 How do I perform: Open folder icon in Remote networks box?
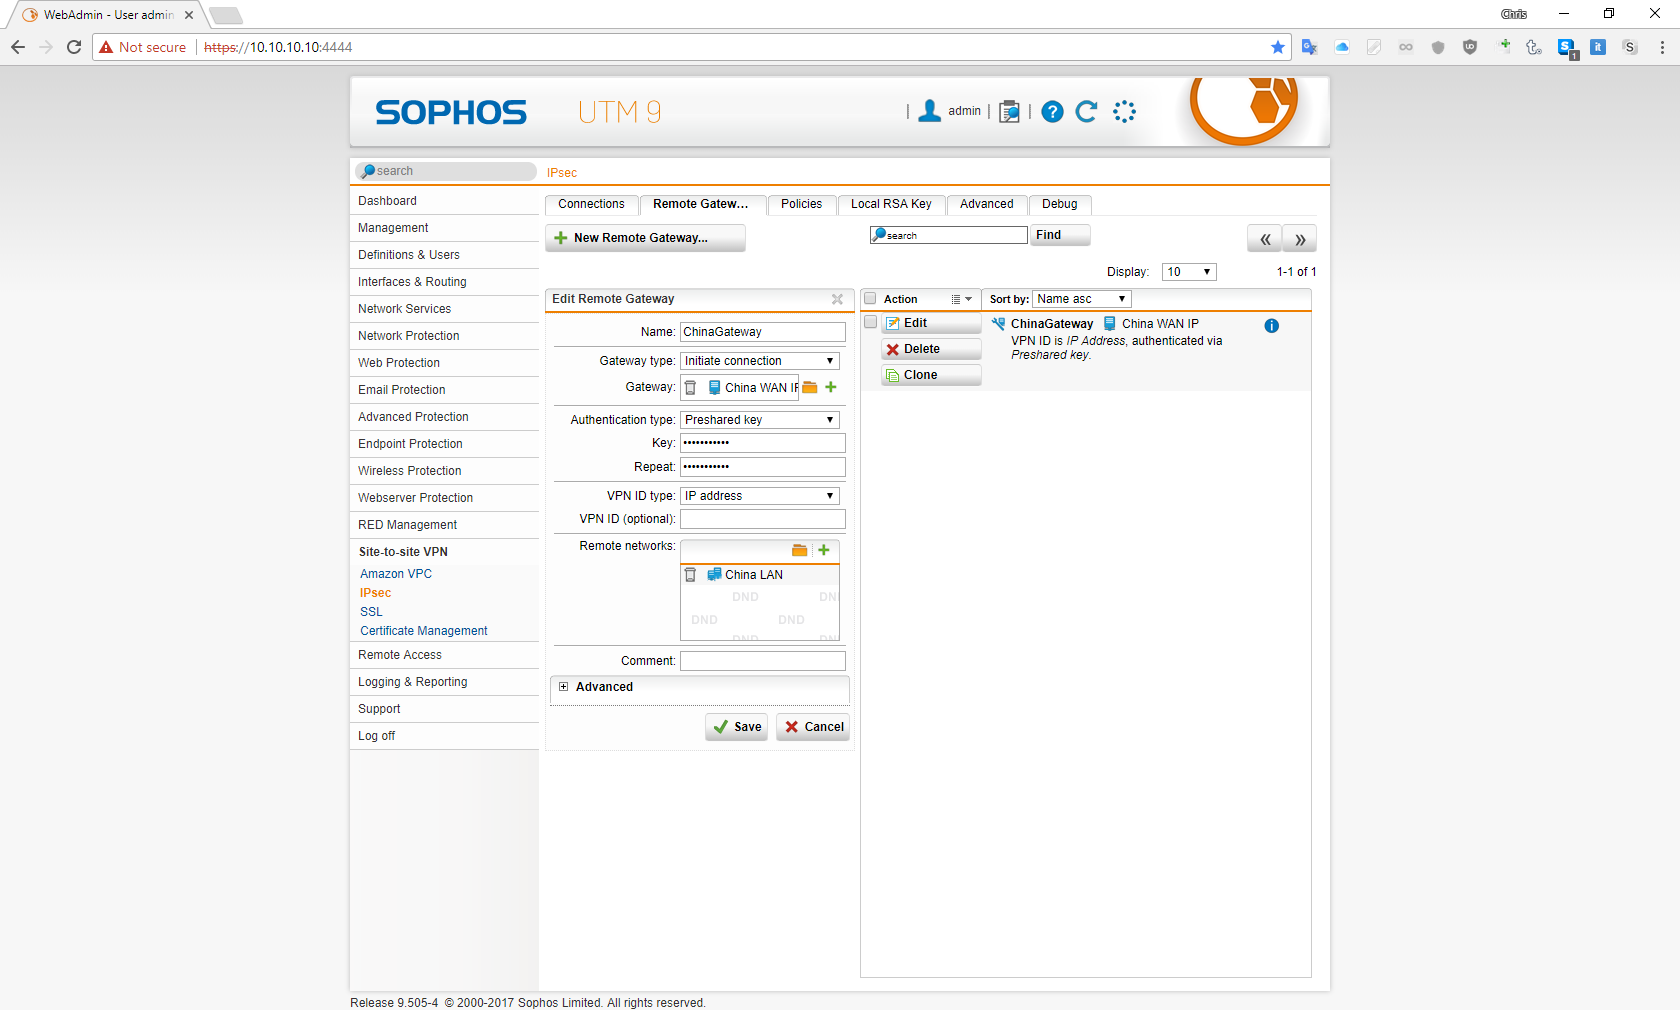[799, 550]
